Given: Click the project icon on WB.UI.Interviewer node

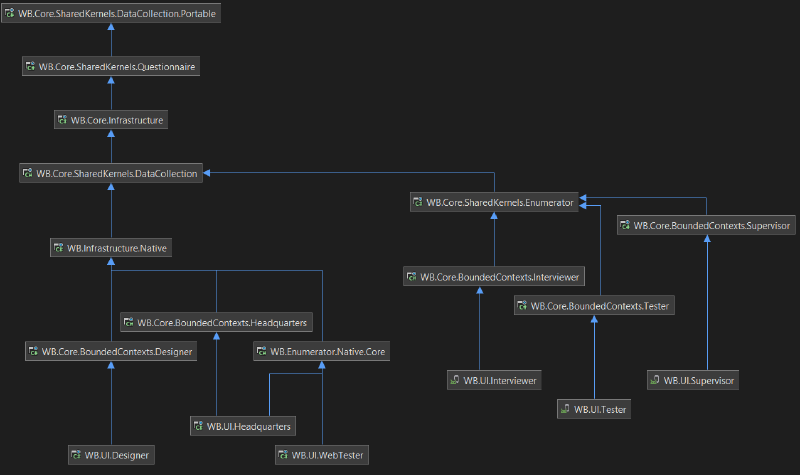Looking at the screenshot, I should click(x=456, y=380).
